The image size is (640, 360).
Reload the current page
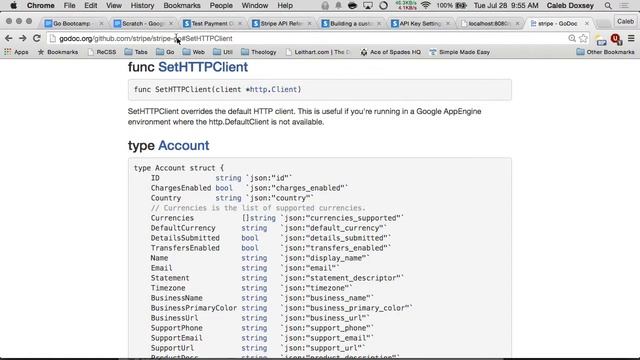(37, 38)
